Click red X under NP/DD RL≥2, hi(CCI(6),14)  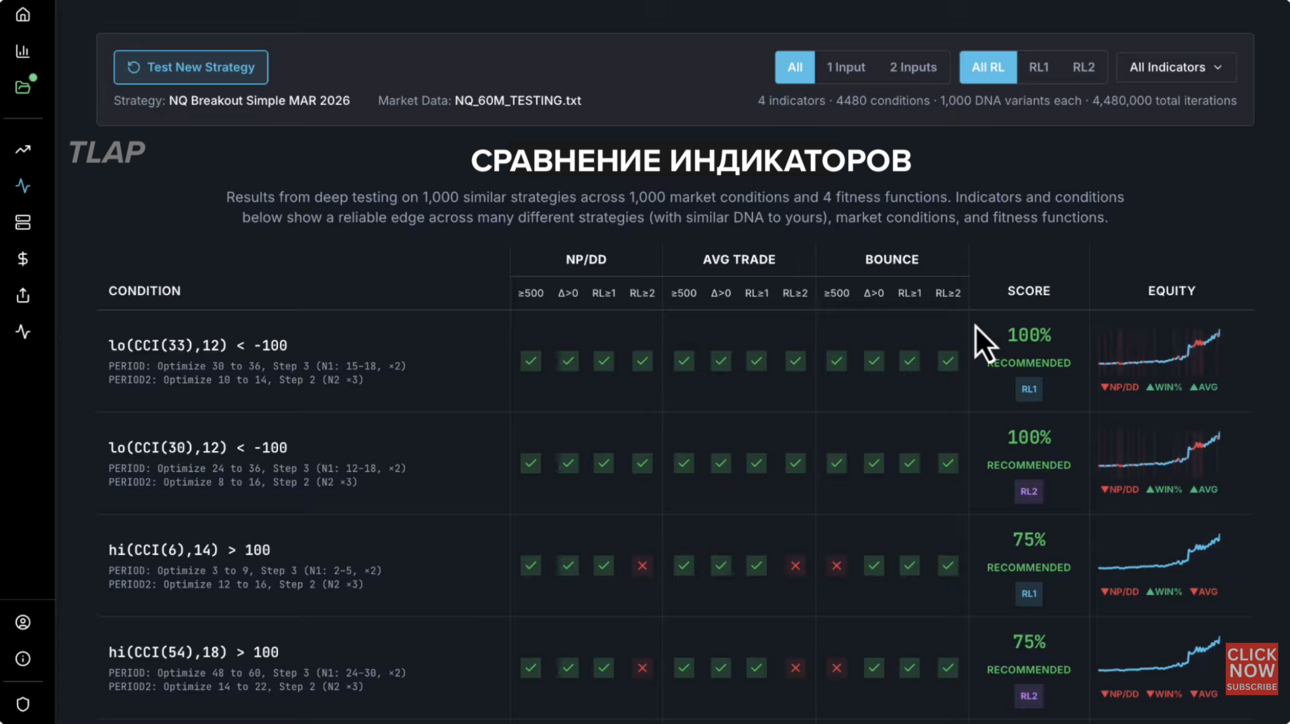pyautogui.click(x=642, y=566)
